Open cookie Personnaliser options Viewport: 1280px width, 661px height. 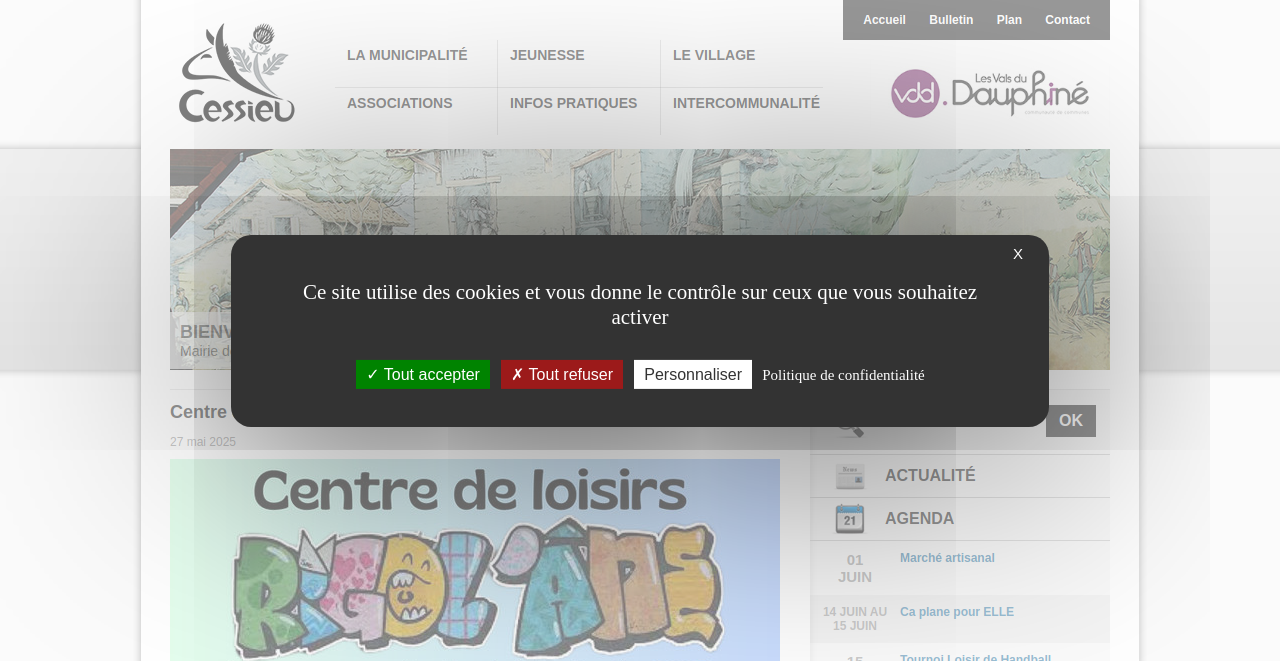(693, 374)
